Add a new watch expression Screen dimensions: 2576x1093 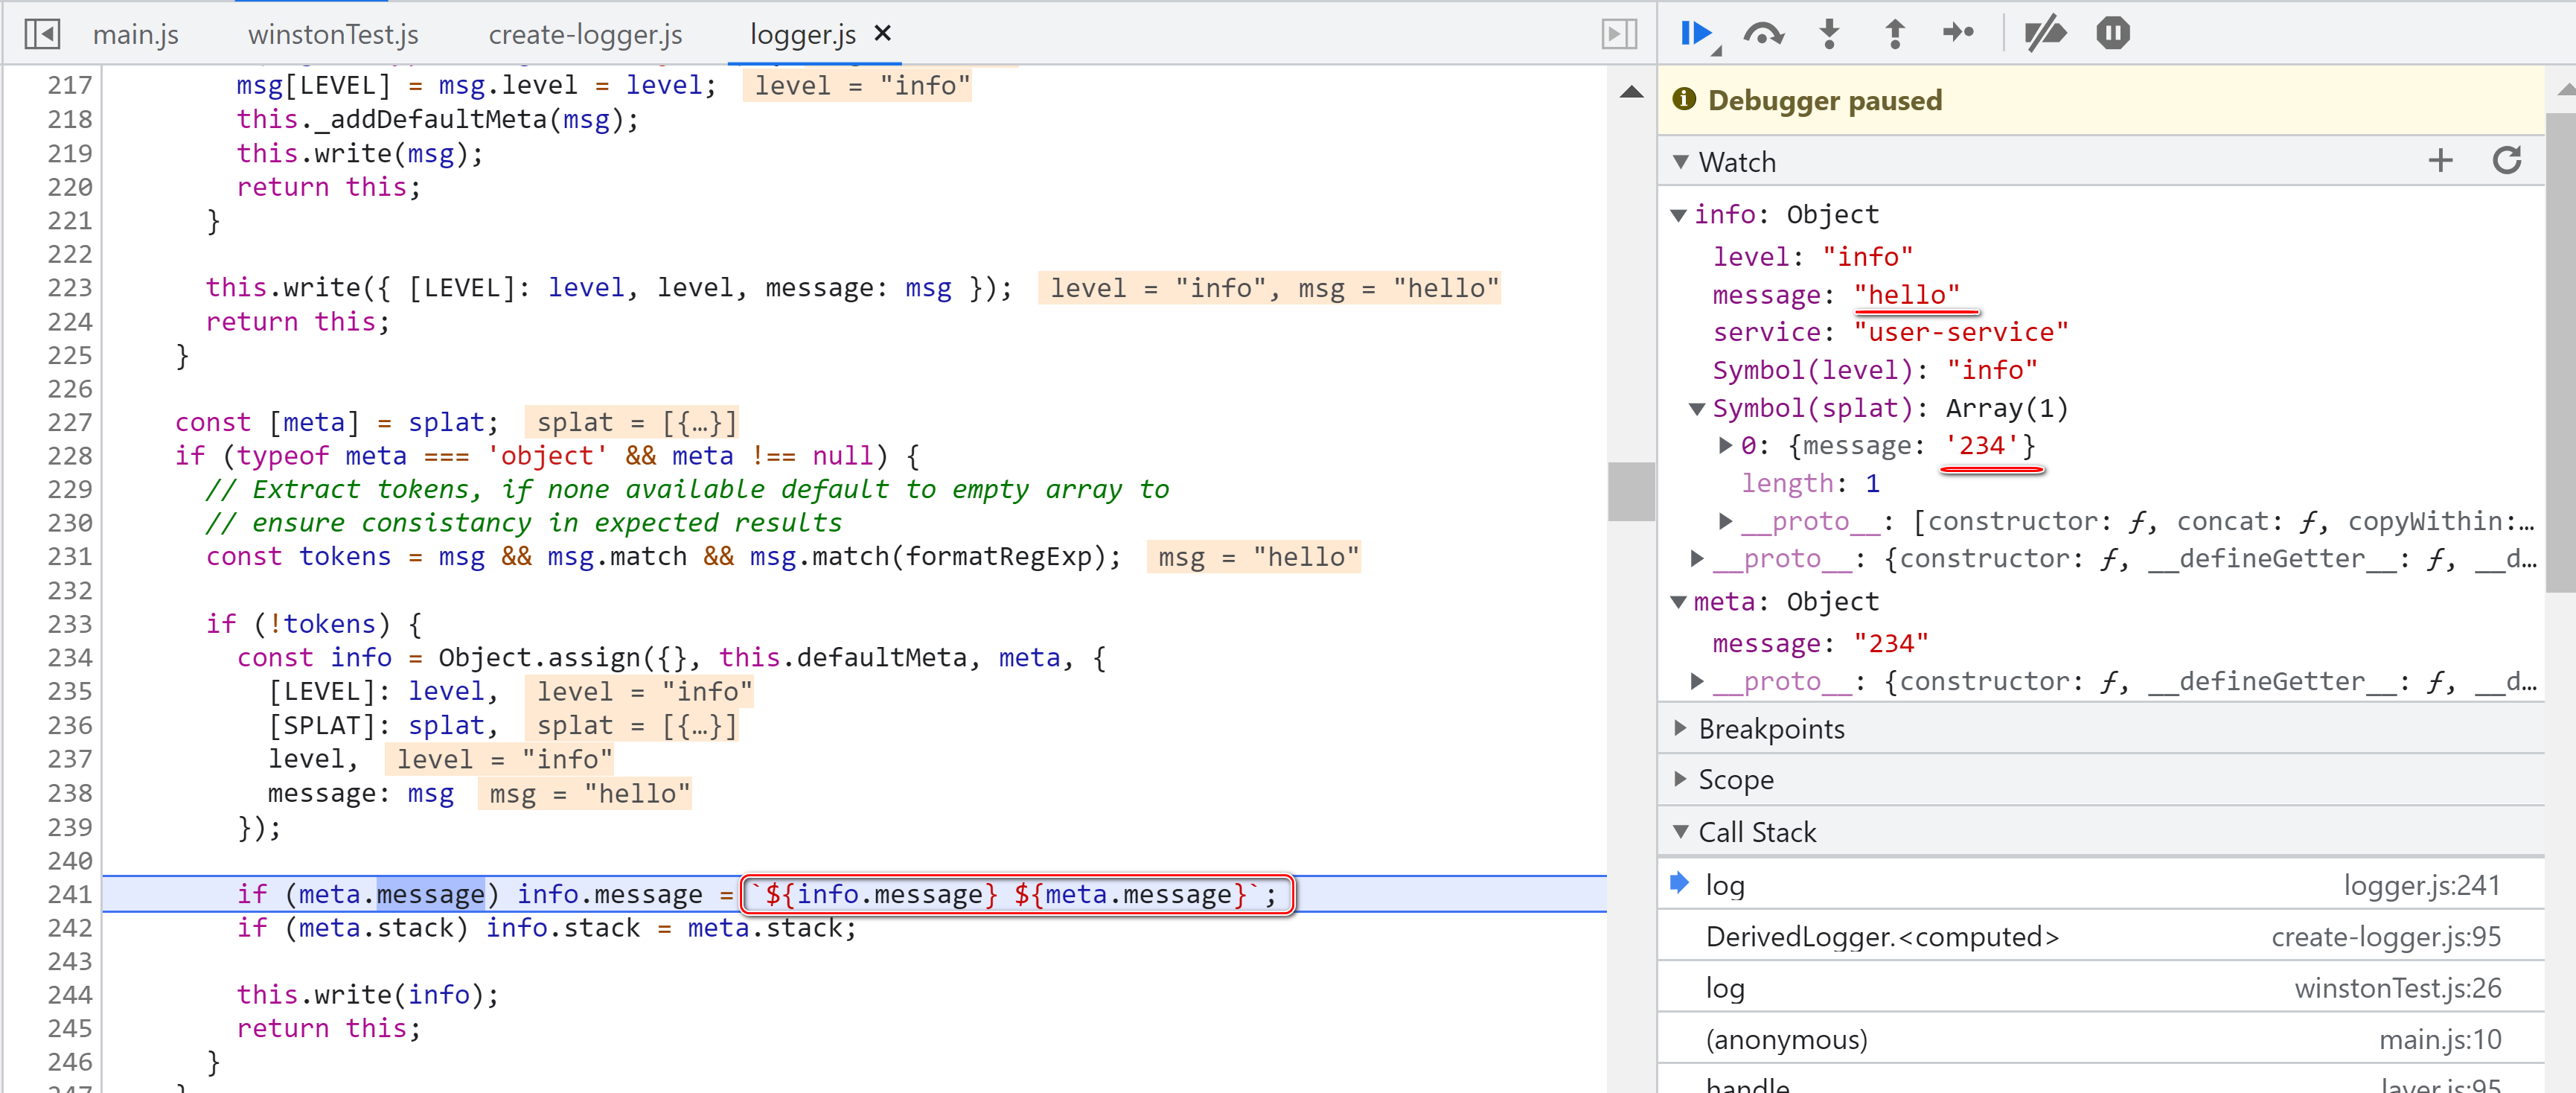tap(2440, 161)
